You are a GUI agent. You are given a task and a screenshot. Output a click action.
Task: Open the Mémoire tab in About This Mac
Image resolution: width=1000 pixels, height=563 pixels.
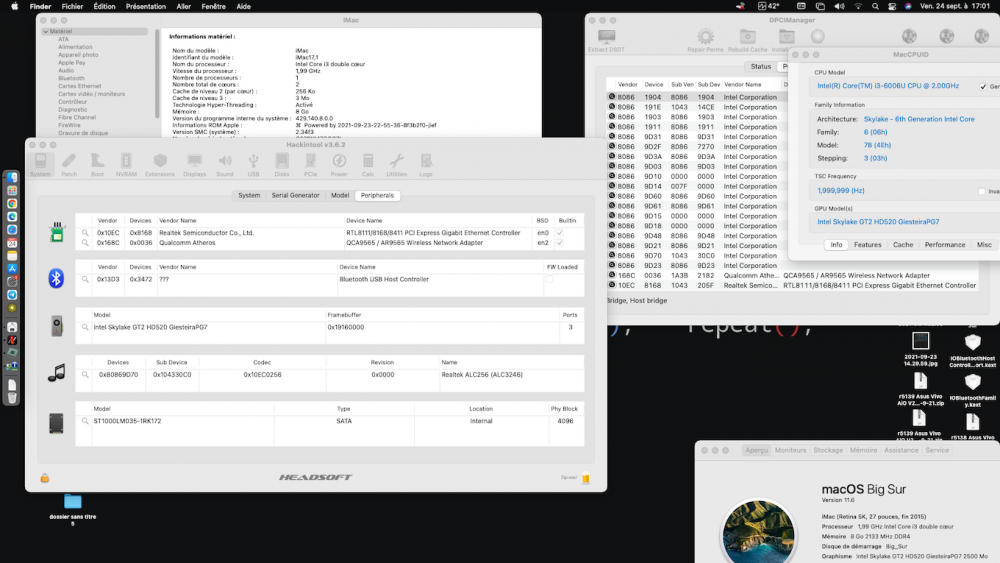pyautogui.click(x=864, y=450)
